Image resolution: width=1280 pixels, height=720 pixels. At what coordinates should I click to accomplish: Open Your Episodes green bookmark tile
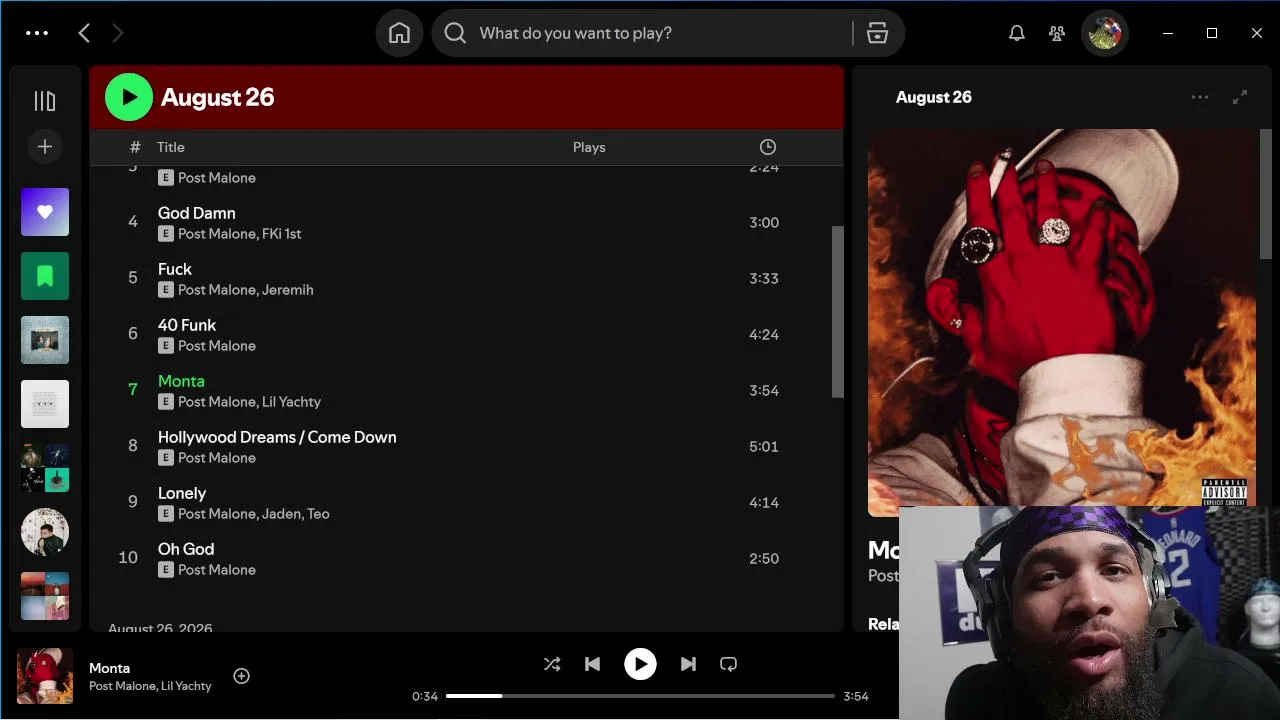pos(45,276)
